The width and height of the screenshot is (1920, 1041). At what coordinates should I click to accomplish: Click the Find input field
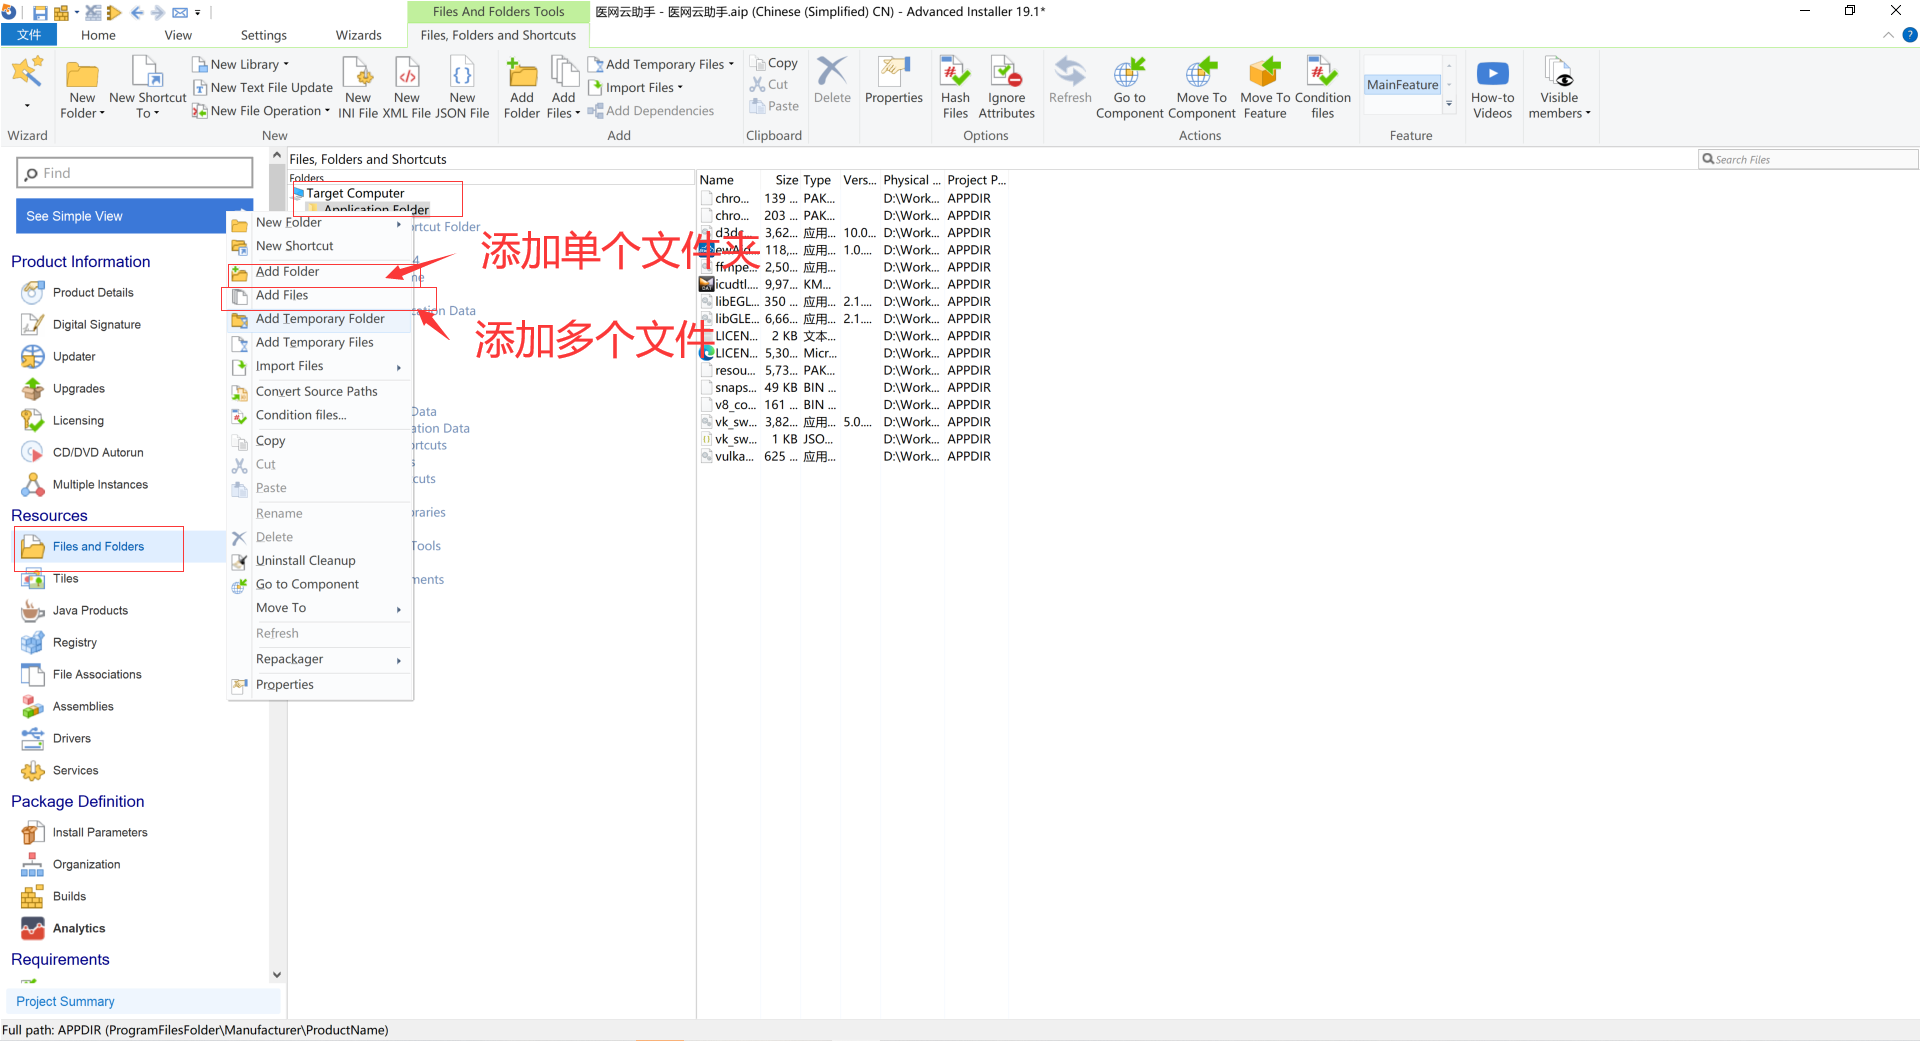[135, 173]
